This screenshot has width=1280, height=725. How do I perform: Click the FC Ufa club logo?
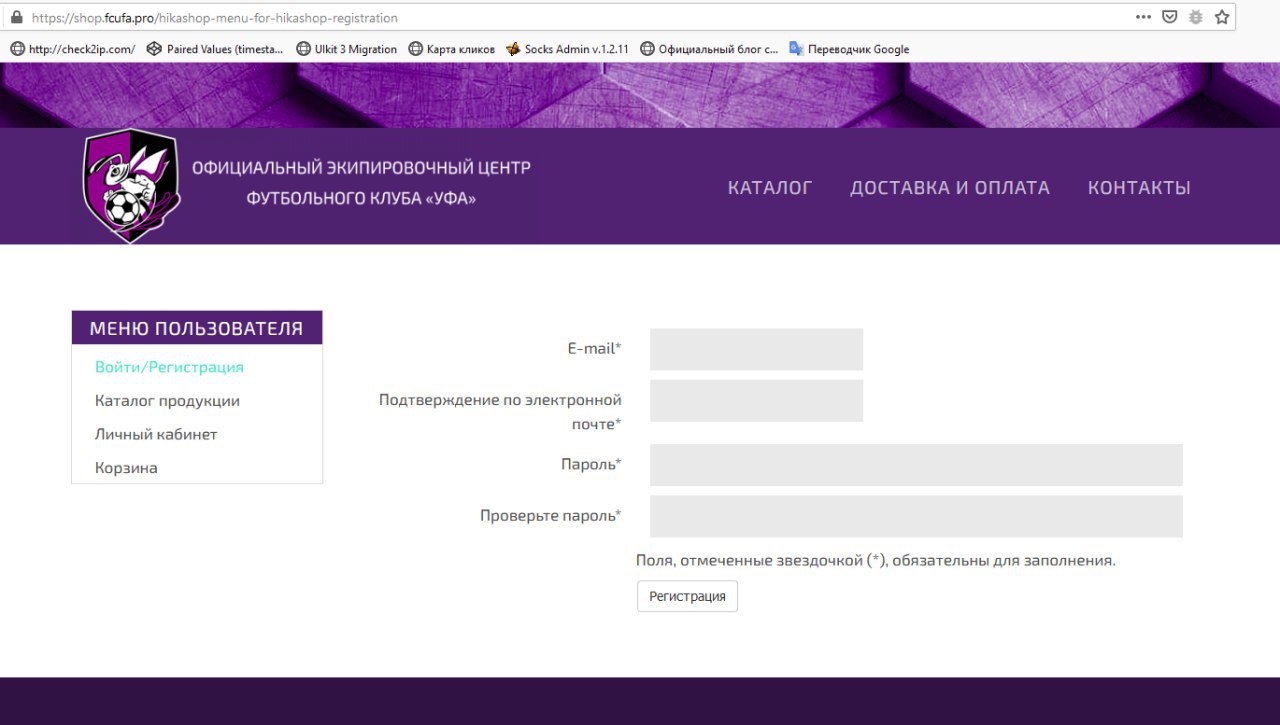[131, 187]
